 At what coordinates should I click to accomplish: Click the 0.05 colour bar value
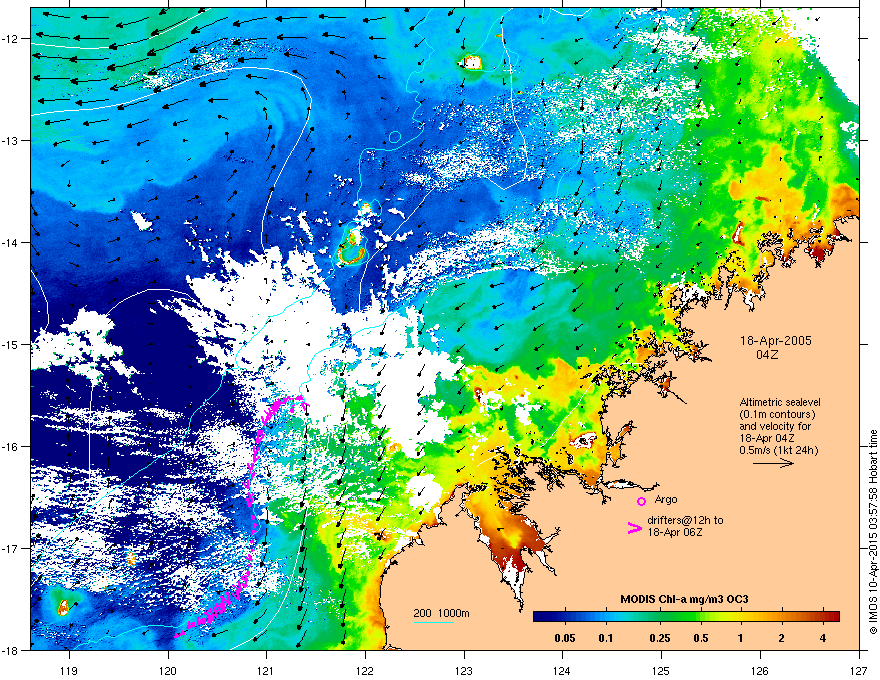point(565,638)
